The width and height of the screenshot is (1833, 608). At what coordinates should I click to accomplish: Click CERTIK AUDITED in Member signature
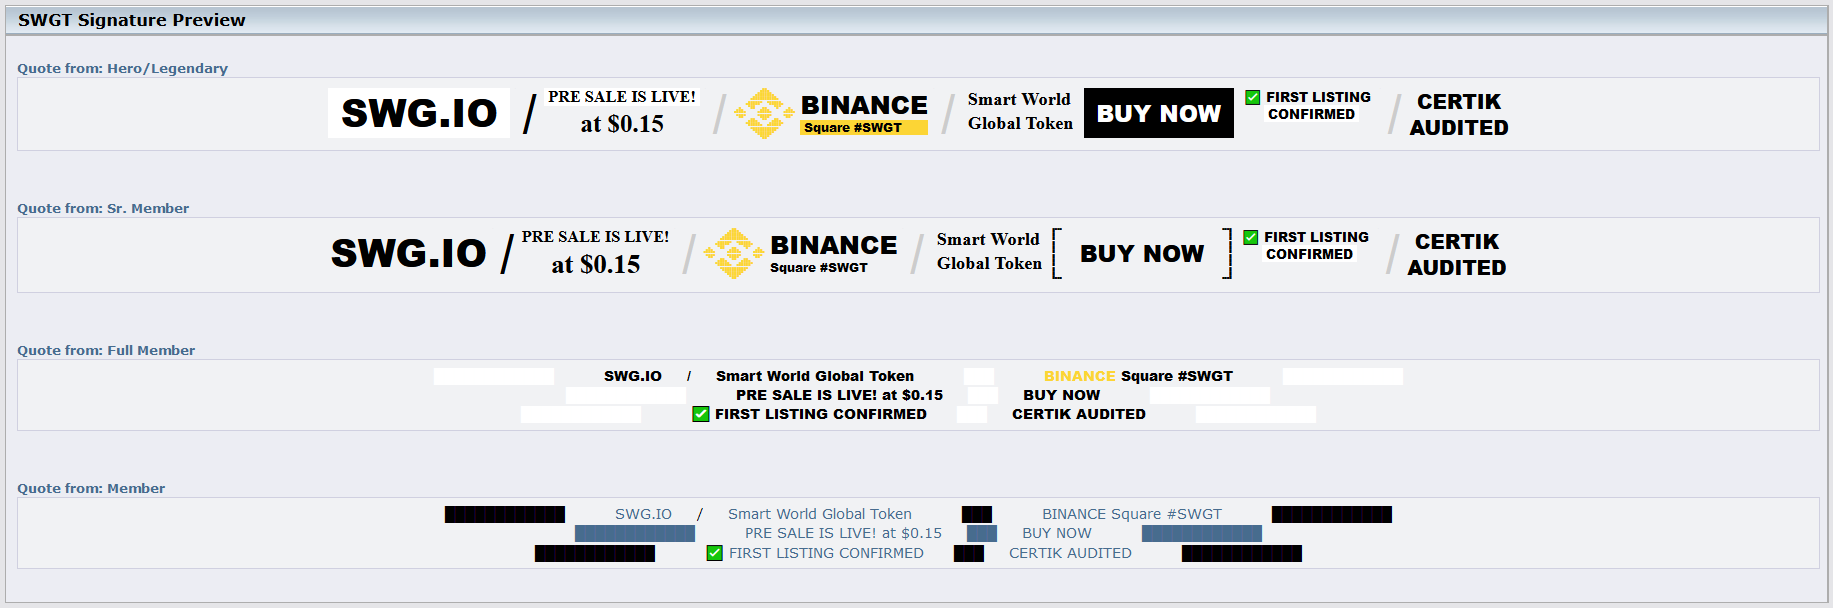pos(1070,553)
